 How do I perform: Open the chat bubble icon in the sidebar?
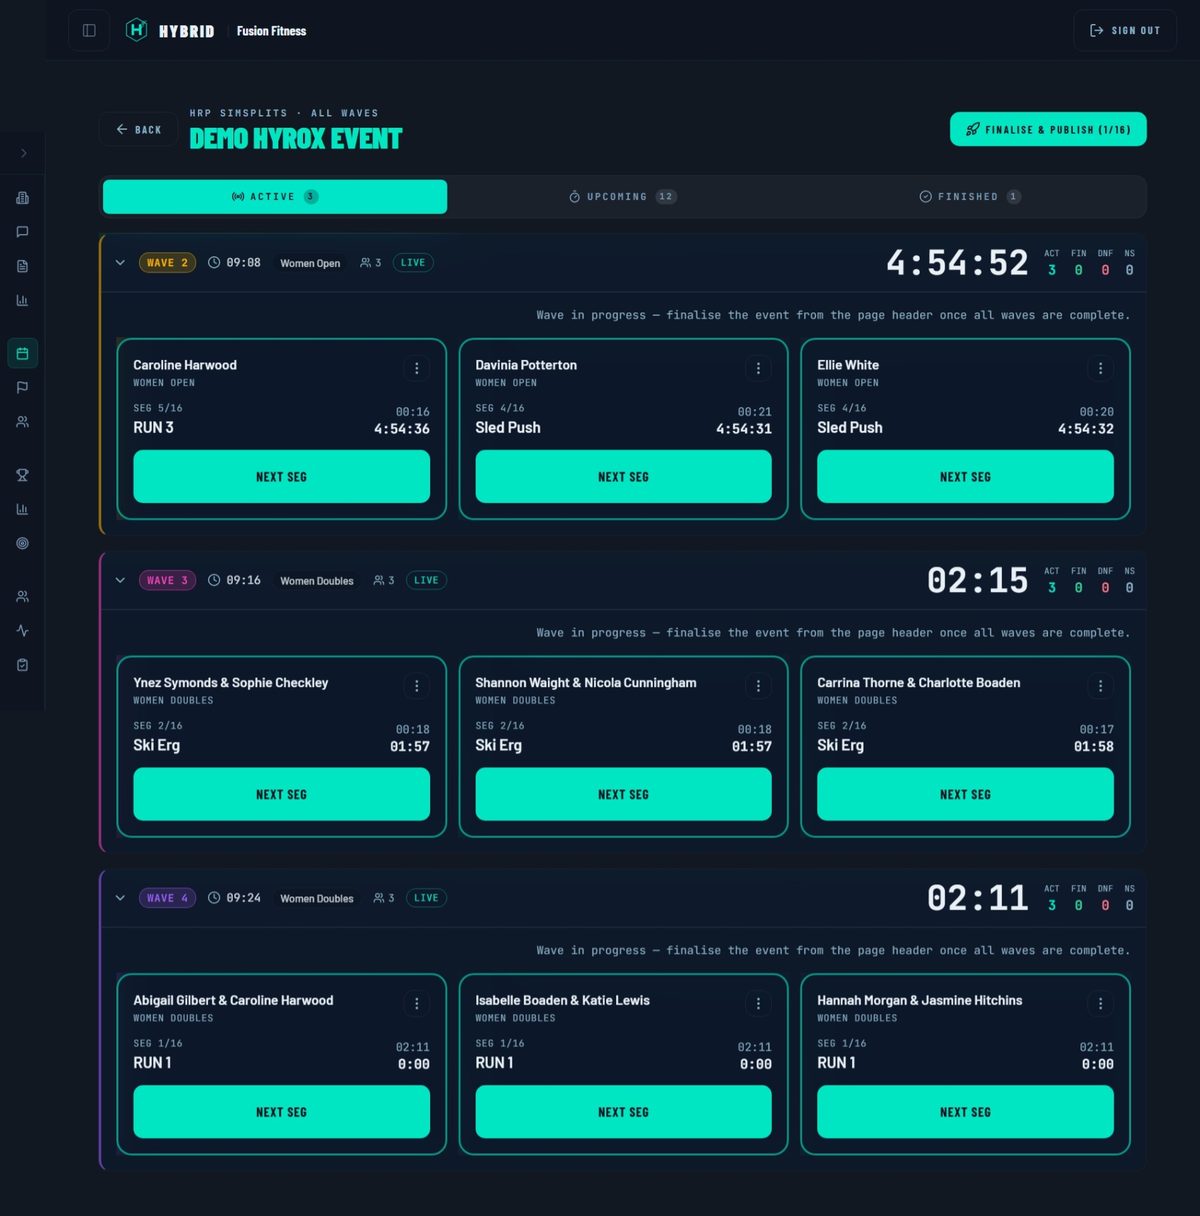pyautogui.click(x=22, y=232)
